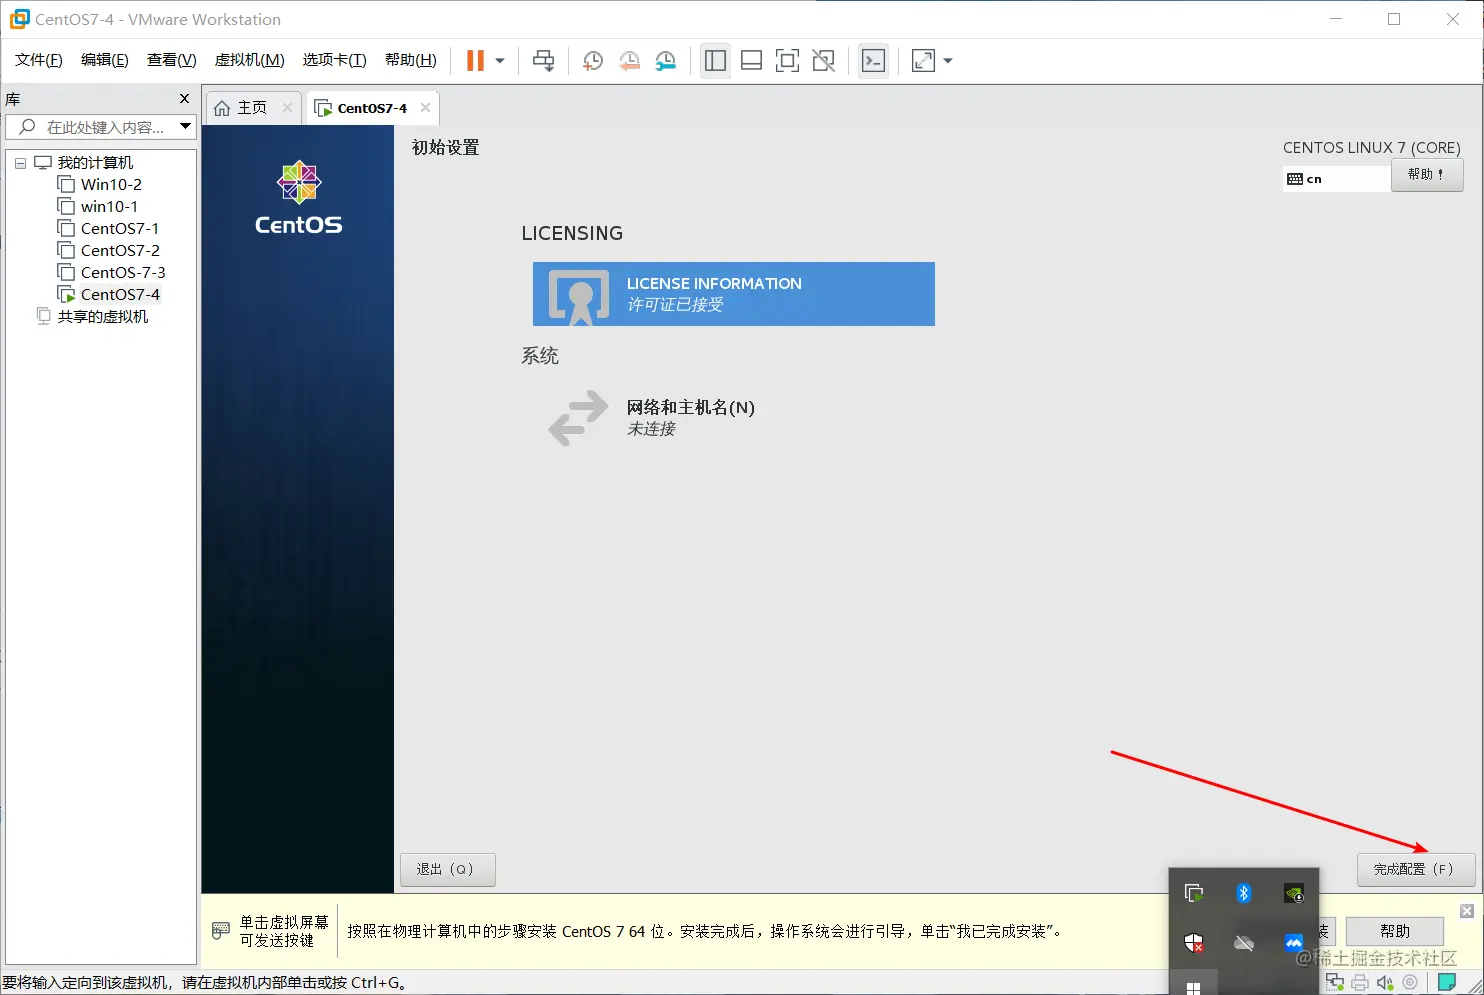The width and height of the screenshot is (1484, 995).
Task: Close the 库 library panel
Action: [184, 98]
